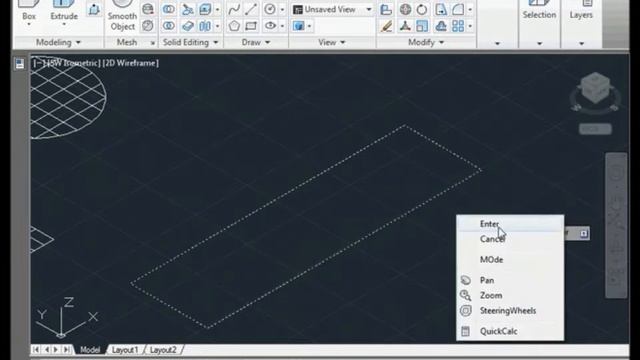Switch to the Layout1 tab
This screenshot has width=640, height=360.
coord(125,350)
